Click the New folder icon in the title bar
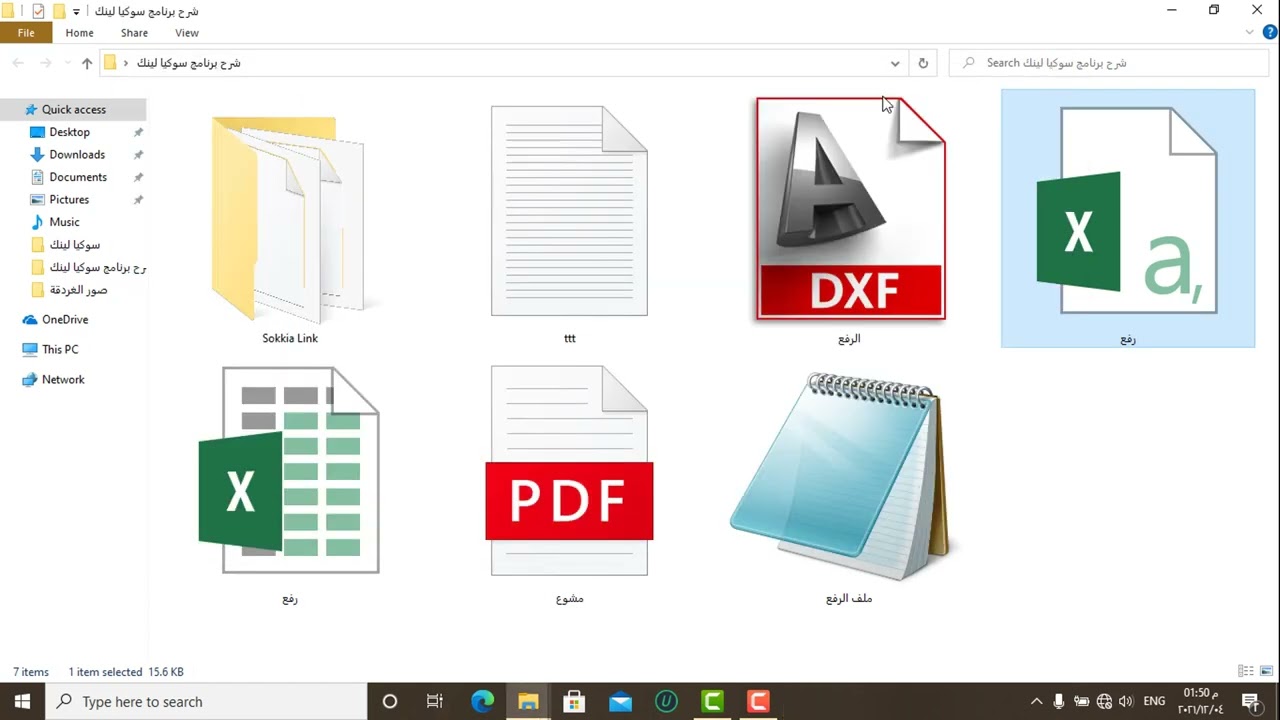1280x720 pixels. (58, 11)
